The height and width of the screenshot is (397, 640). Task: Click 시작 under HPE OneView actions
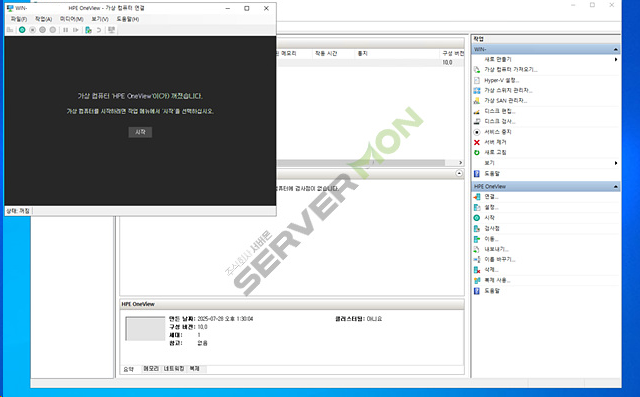coord(489,218)
